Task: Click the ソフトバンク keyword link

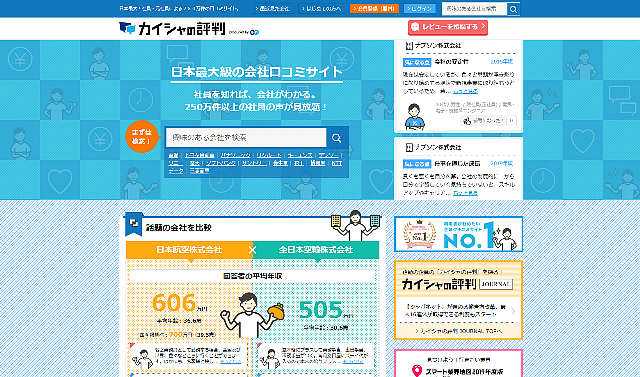Action: (x=221, y=163)
